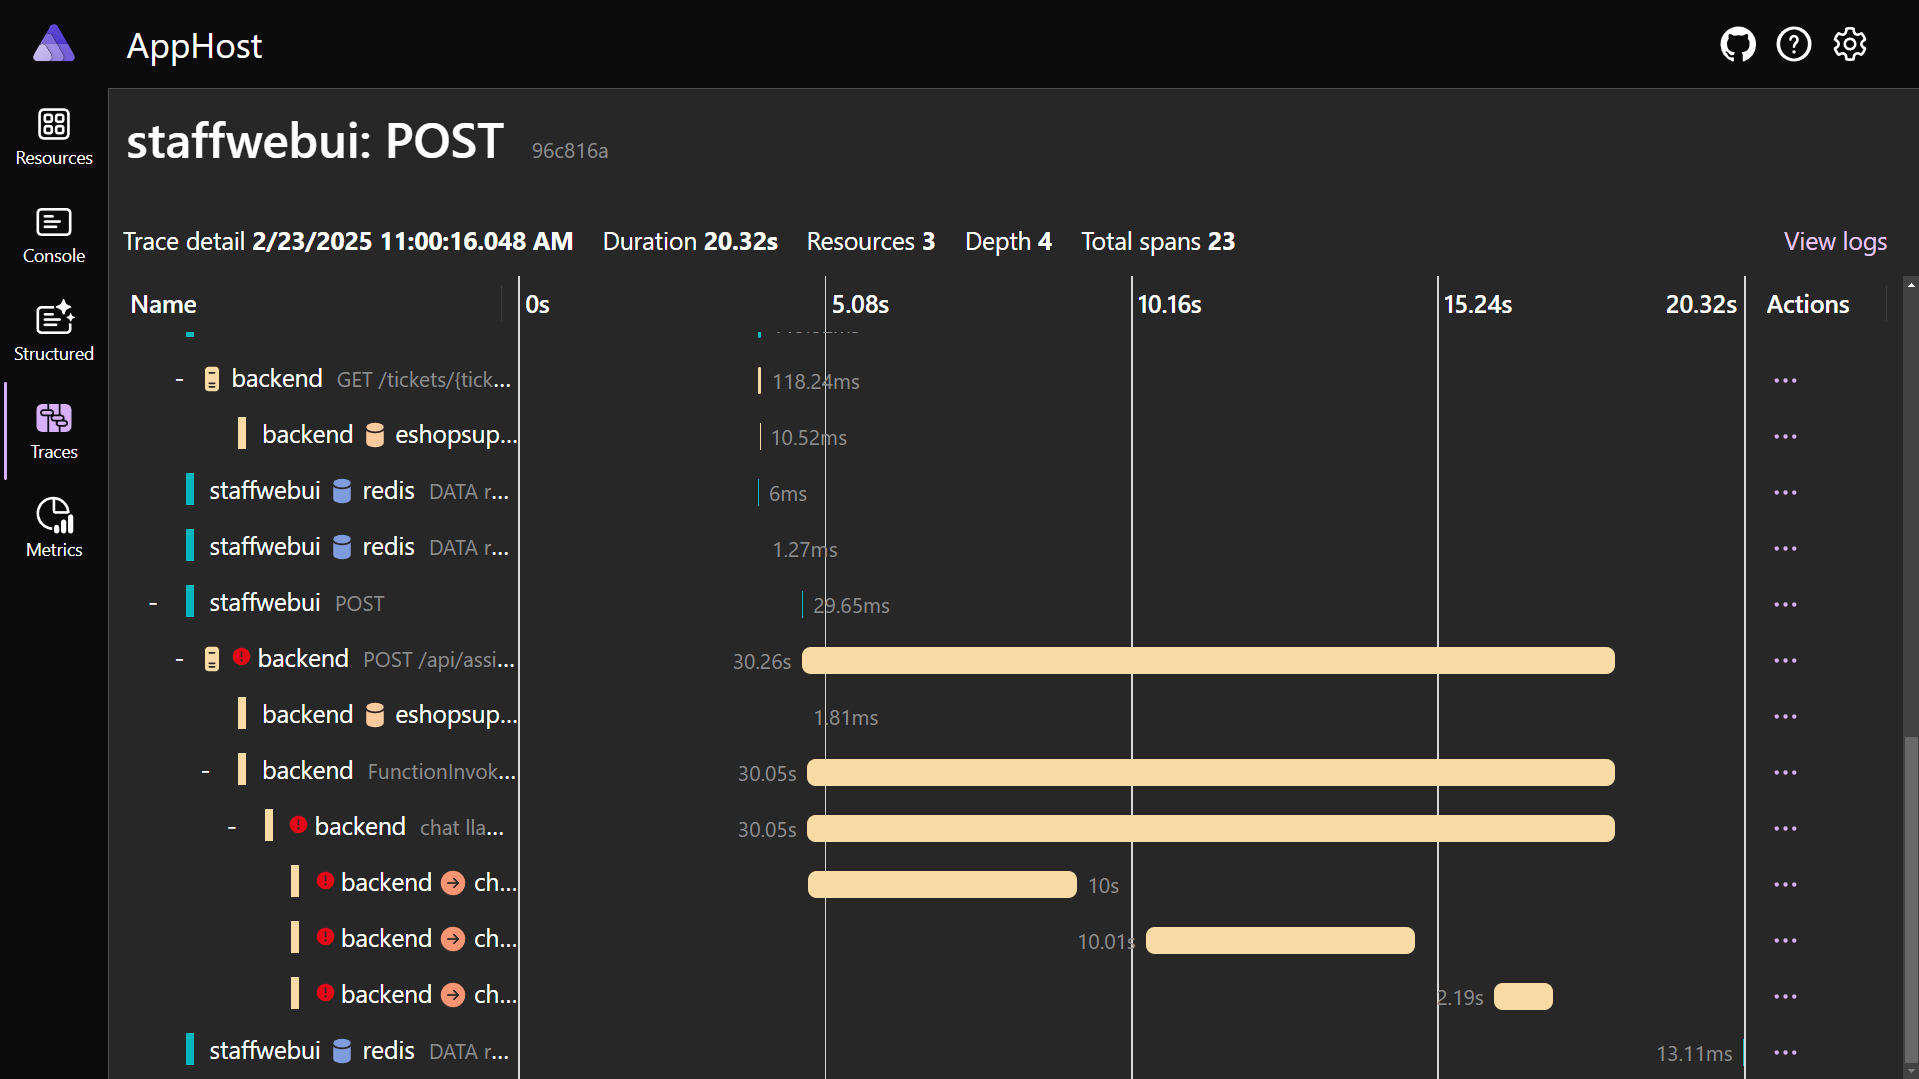Select the 30.05s chat lla span bar

[1211, 828]
